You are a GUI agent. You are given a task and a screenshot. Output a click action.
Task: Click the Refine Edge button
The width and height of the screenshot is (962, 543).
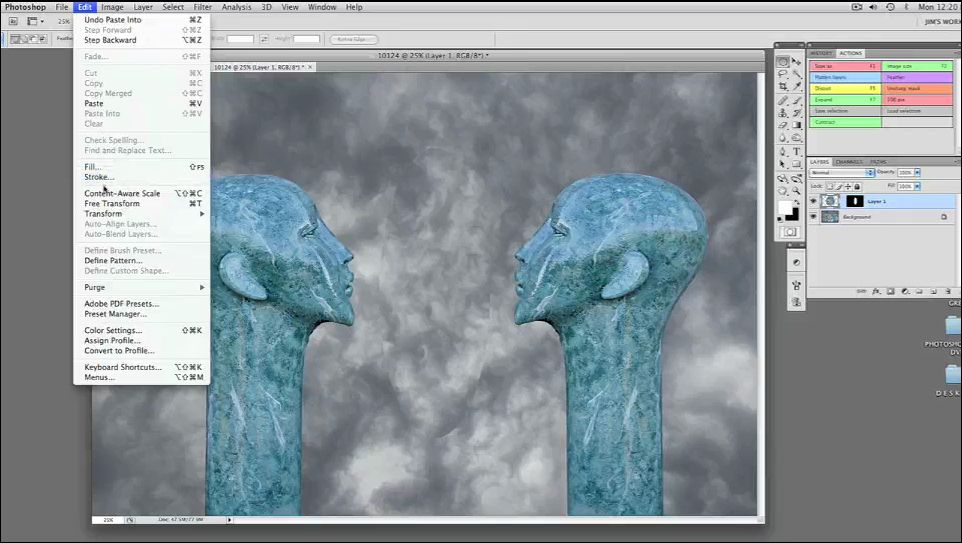(x=353, y=39)
